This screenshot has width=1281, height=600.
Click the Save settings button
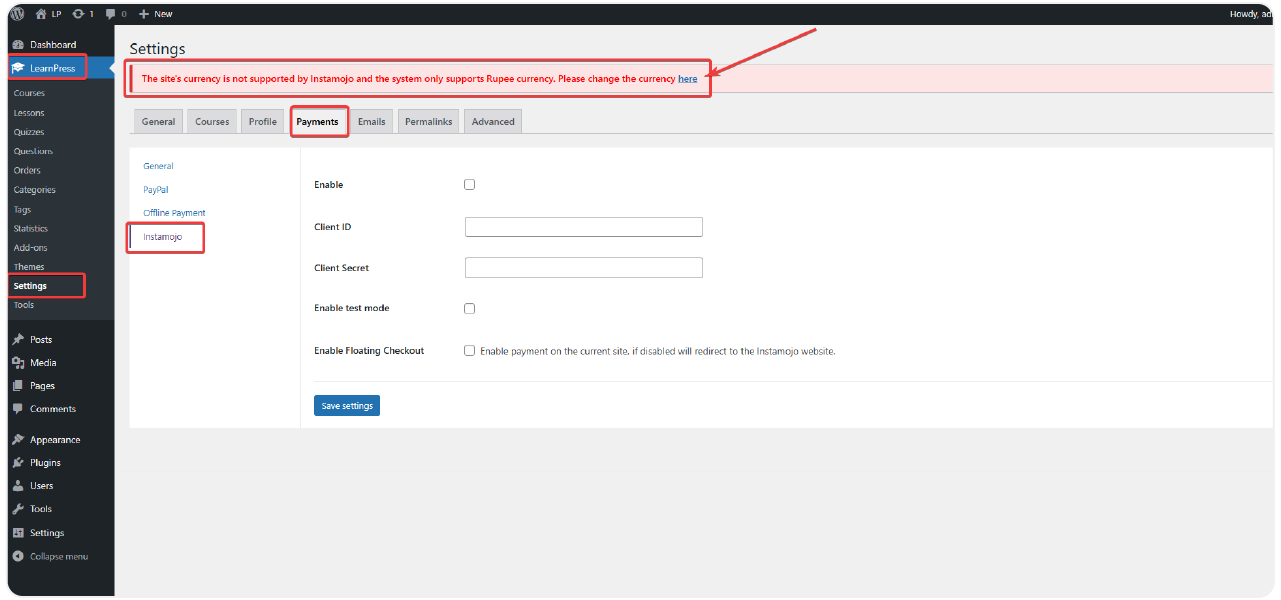click(x=346, y=406)
